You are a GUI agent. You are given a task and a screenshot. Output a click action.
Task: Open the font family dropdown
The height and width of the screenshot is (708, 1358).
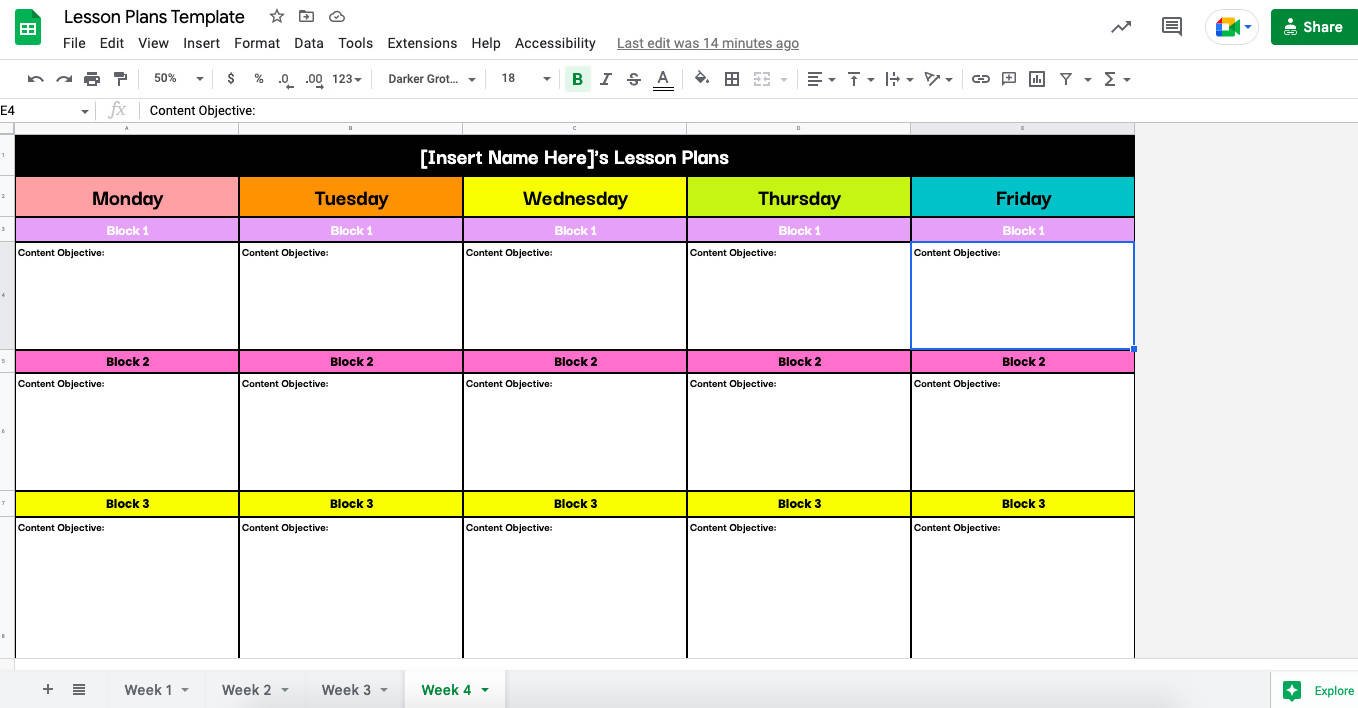click(430, 79)
